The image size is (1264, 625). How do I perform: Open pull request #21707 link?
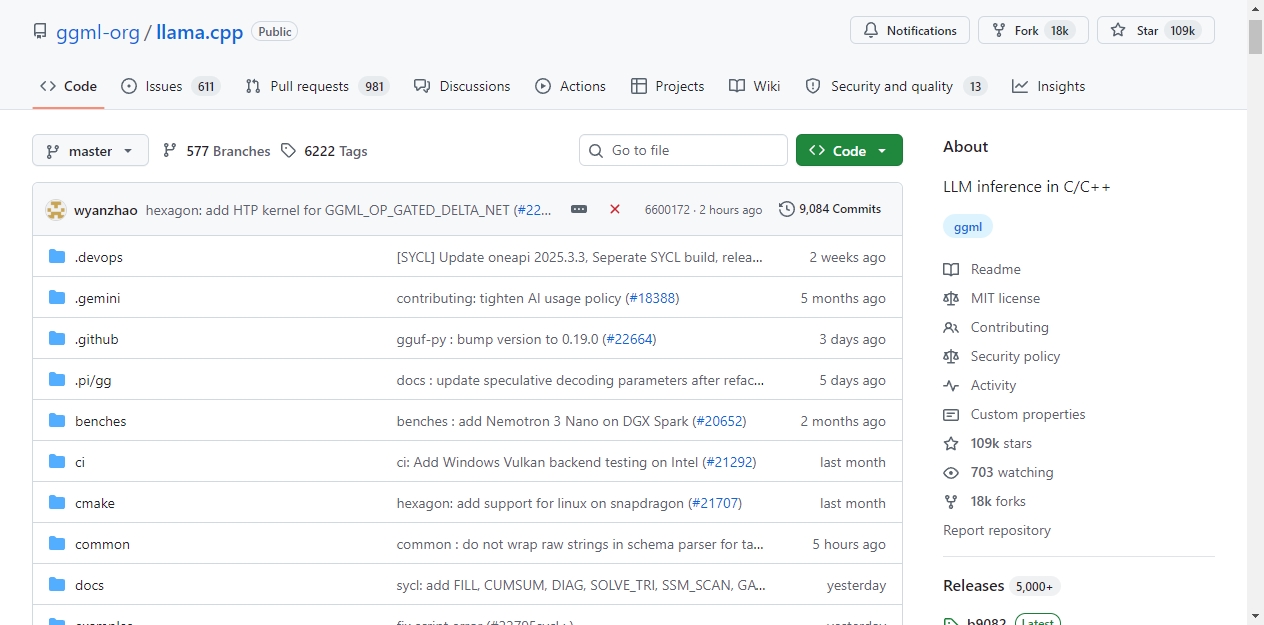[x=715, y=503]
